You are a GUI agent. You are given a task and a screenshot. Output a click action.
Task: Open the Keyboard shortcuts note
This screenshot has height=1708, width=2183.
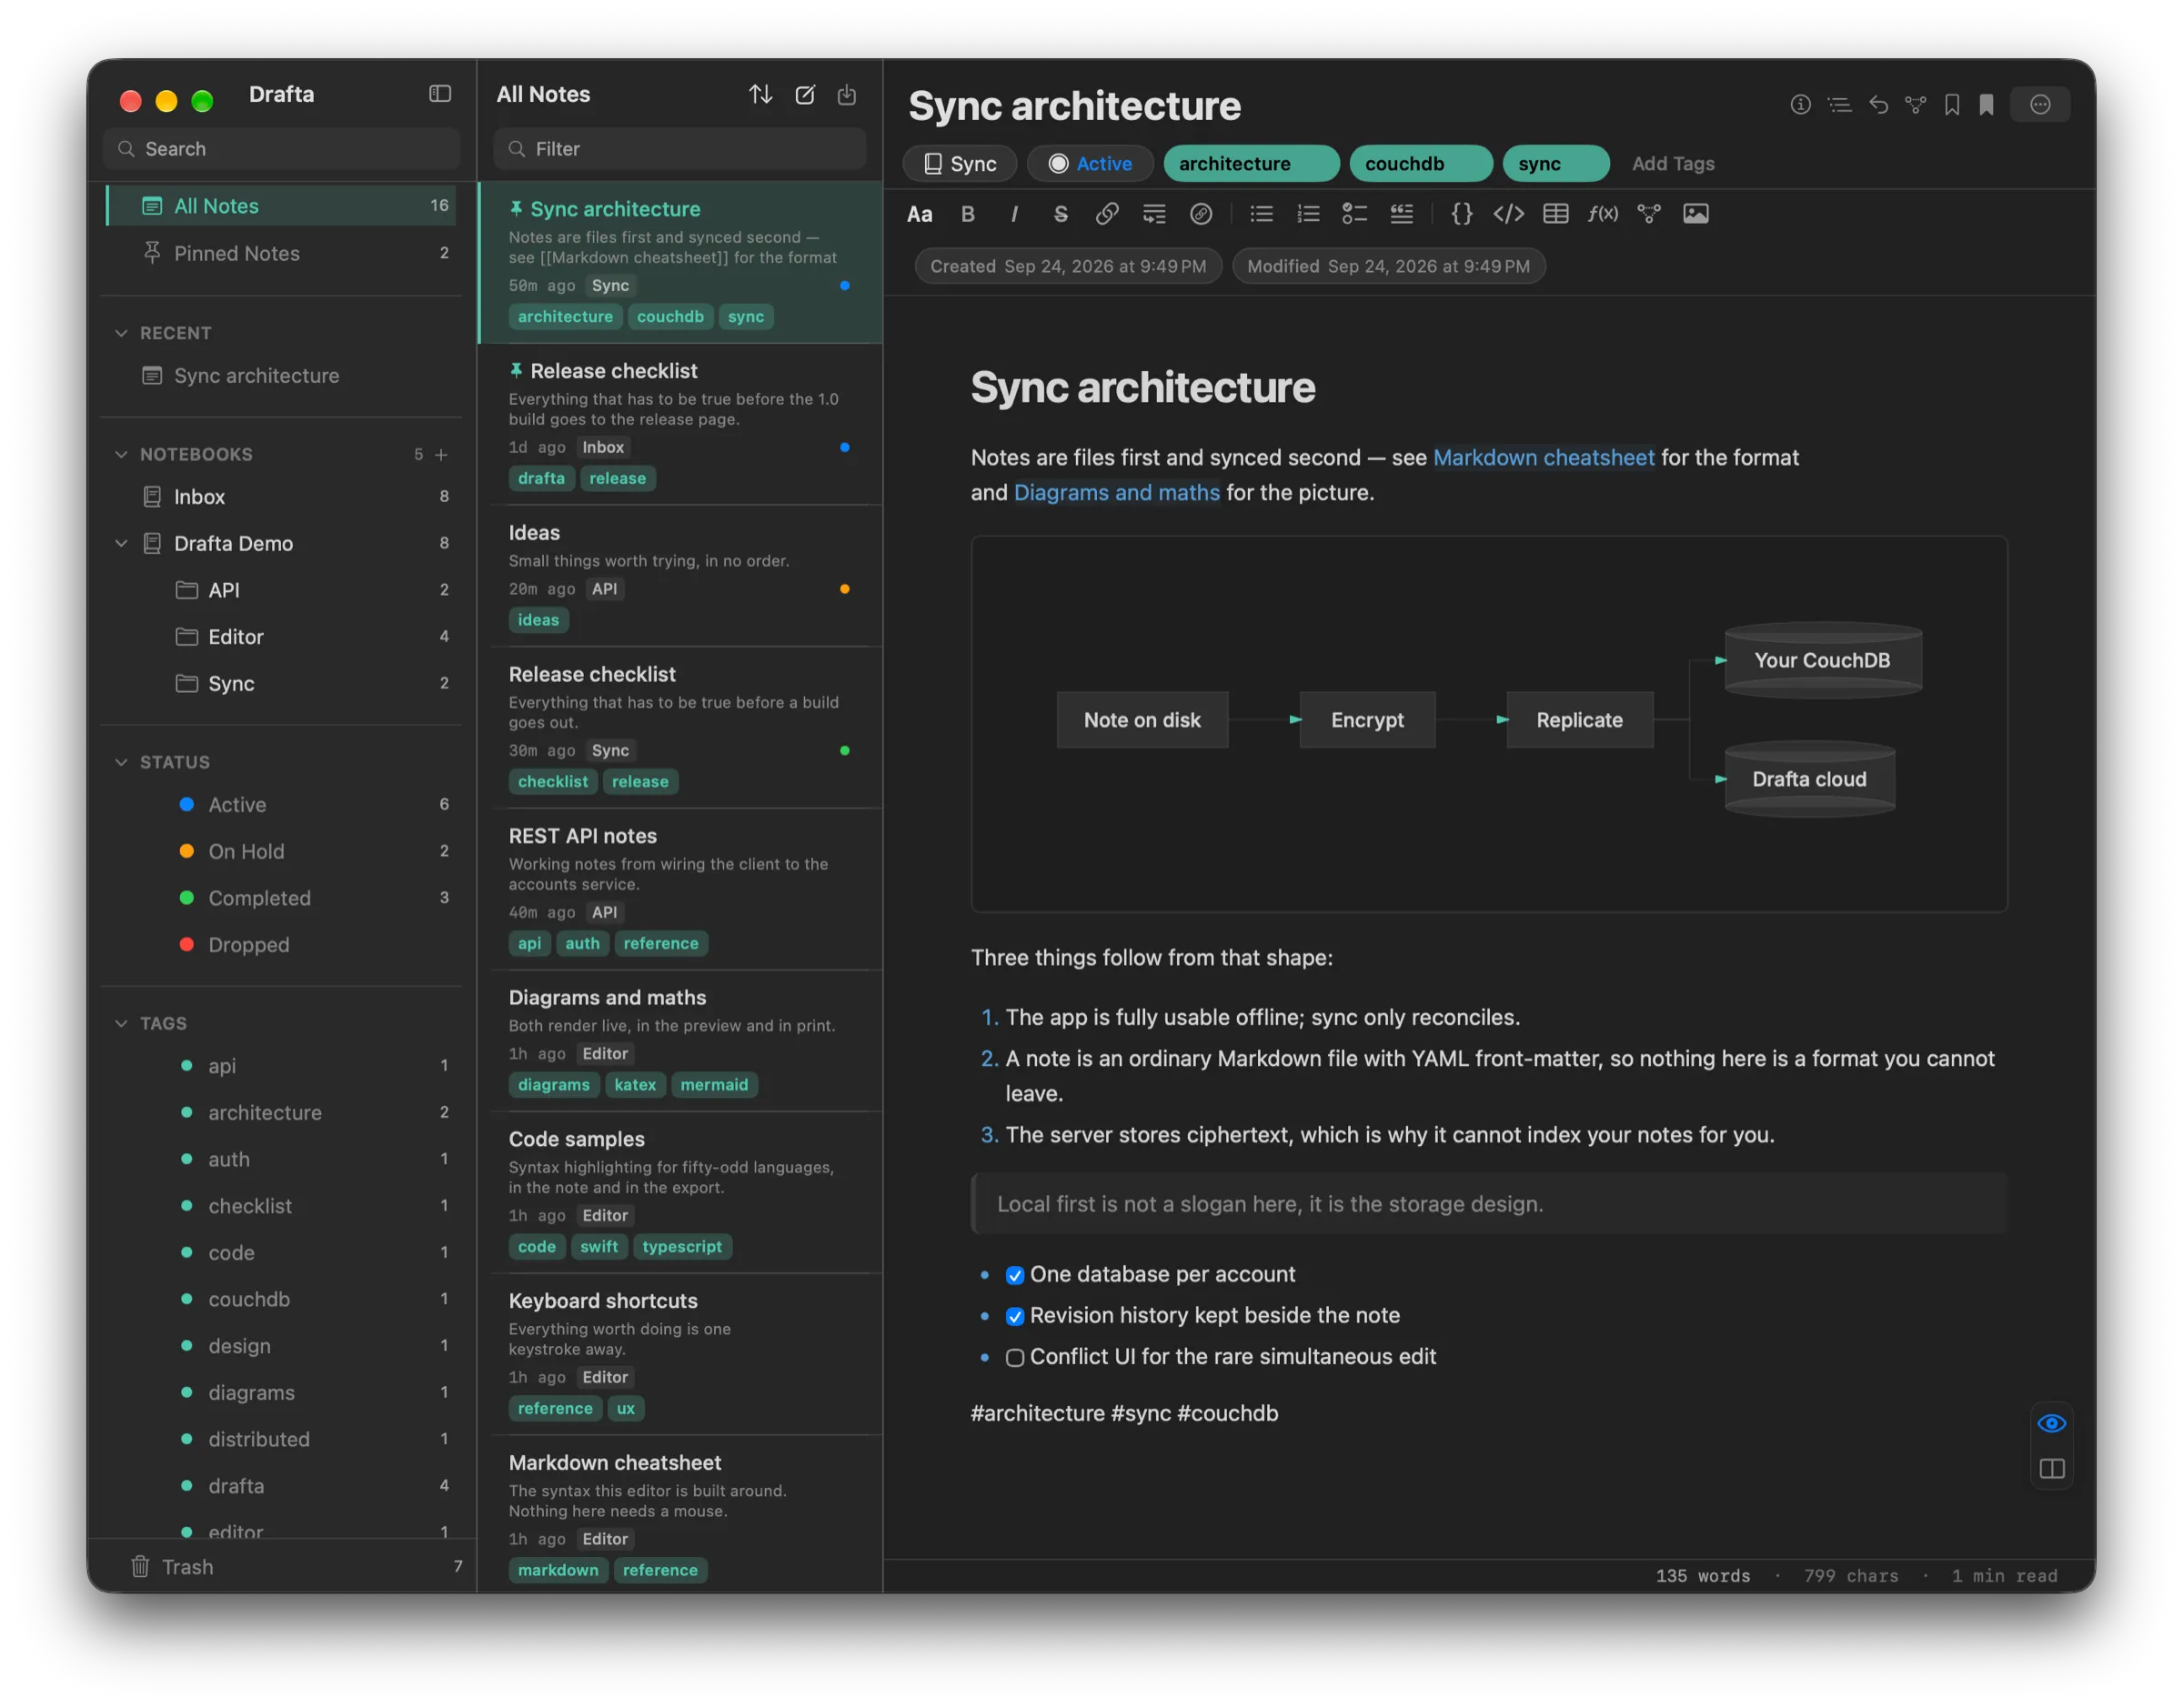680,1354
